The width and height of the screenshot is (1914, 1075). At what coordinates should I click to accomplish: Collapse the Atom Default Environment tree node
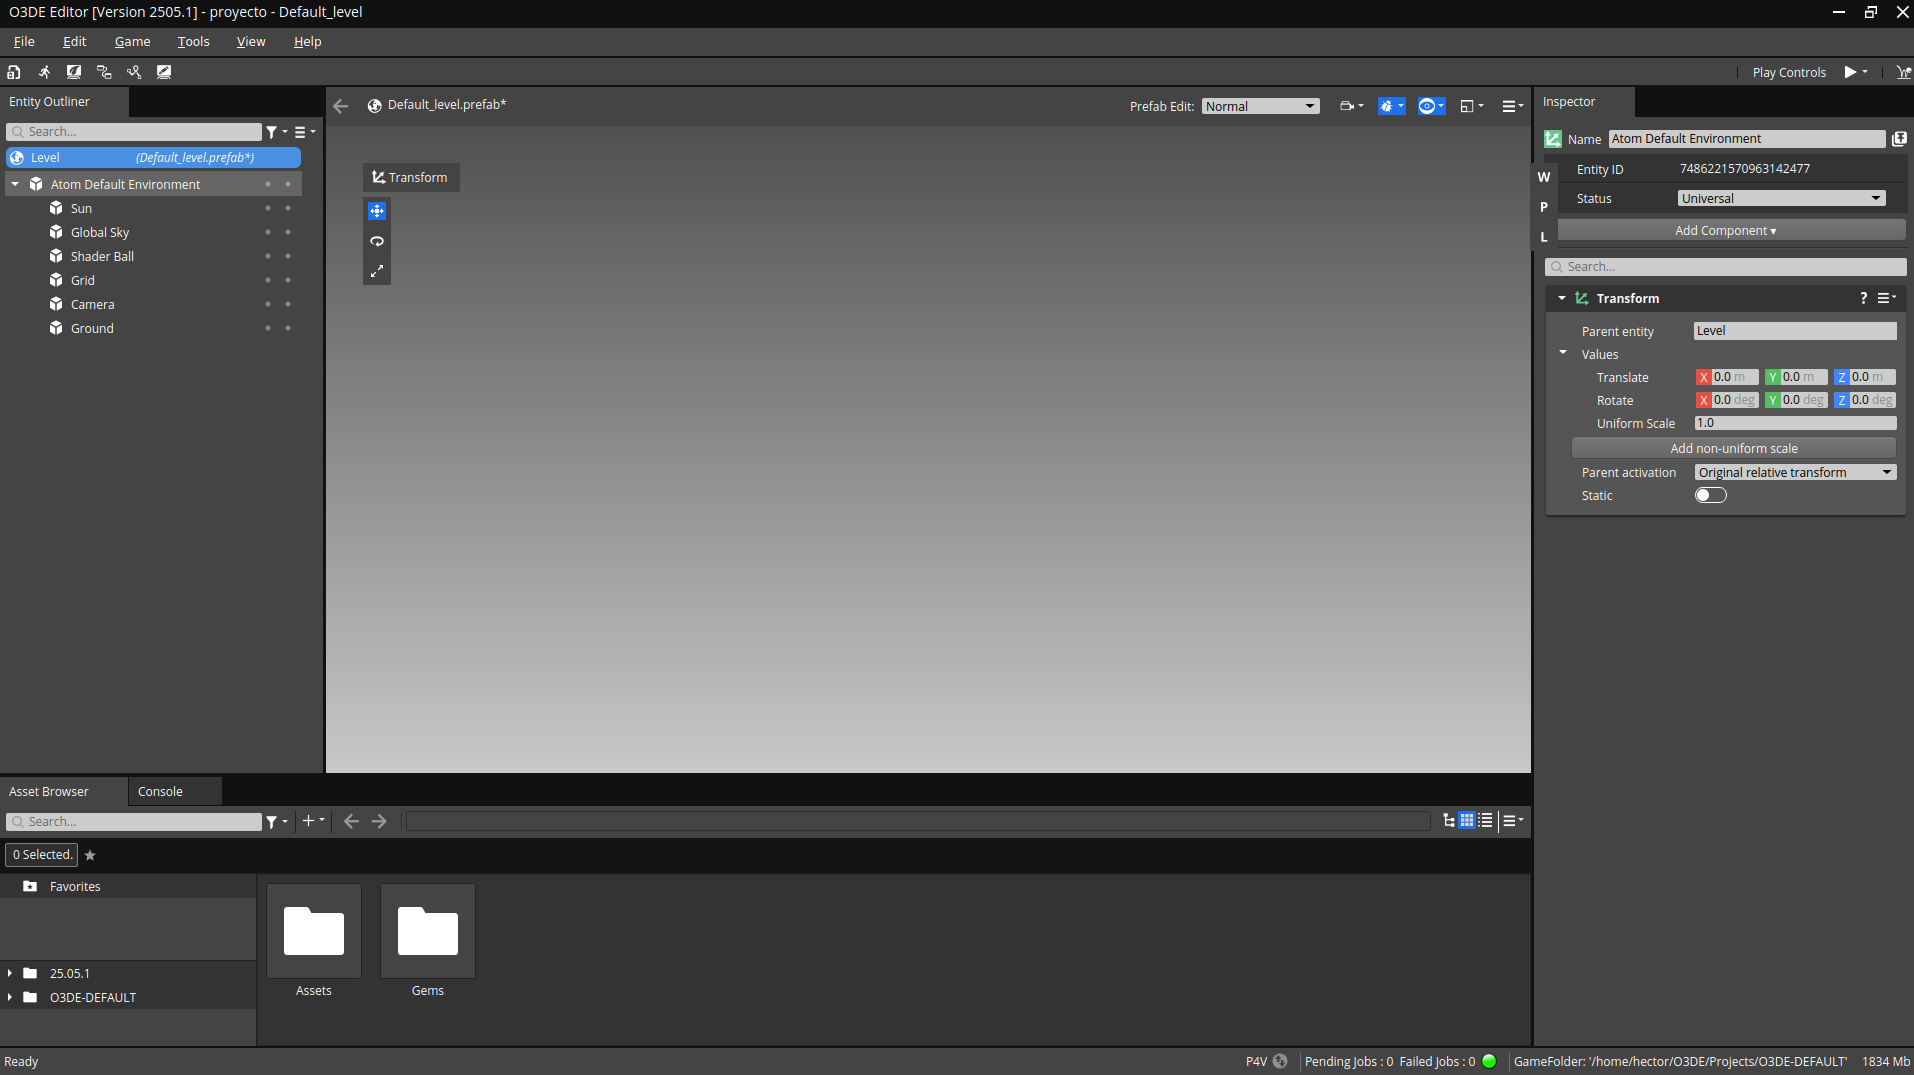click(15, 184)
